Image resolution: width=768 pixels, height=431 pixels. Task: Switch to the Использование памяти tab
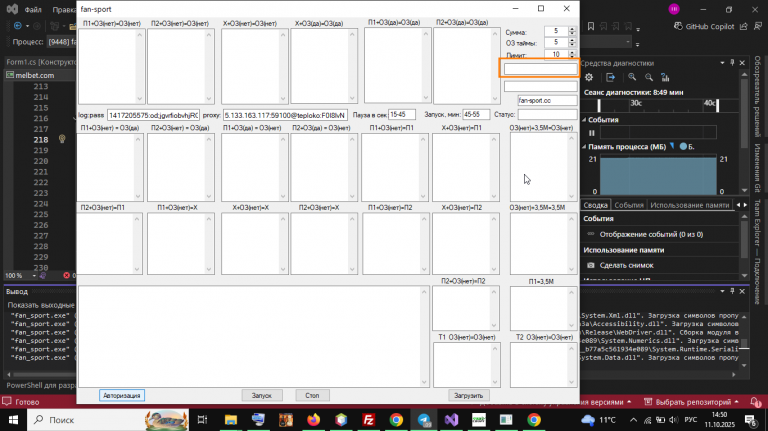pos(690,205)
